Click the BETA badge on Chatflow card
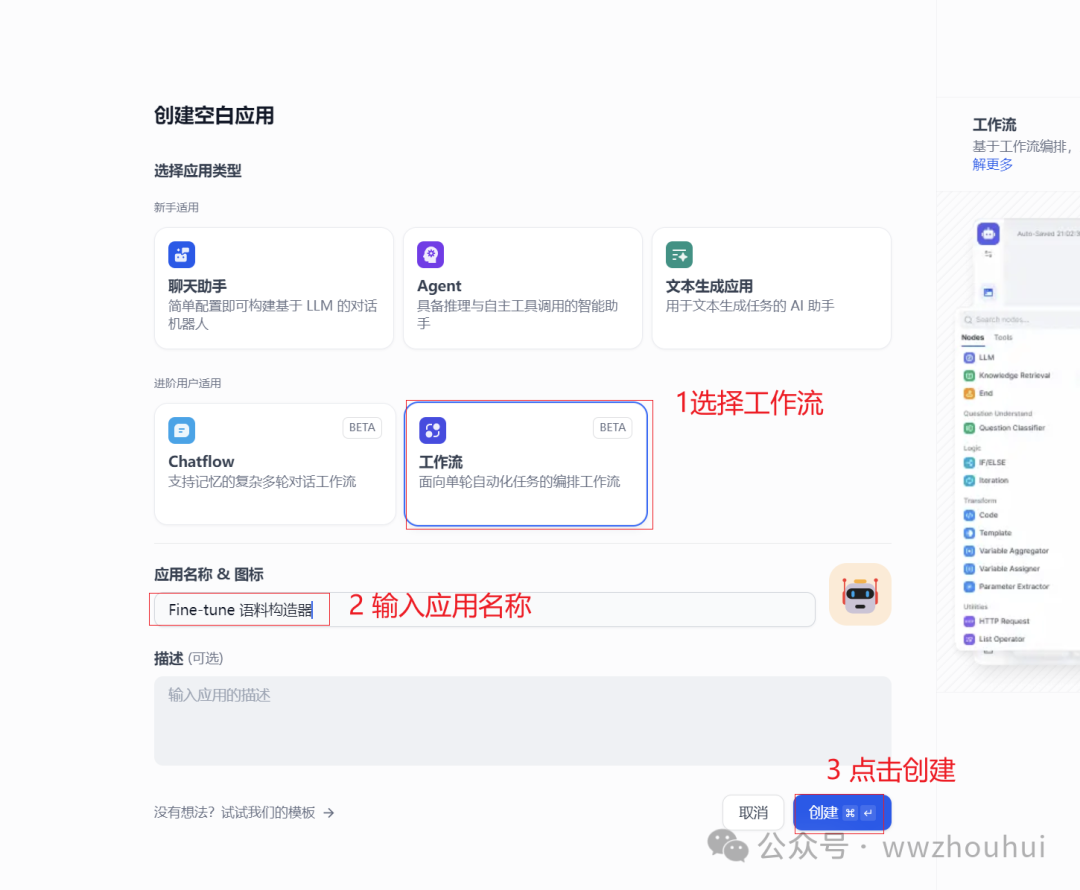 click(362, 427)
